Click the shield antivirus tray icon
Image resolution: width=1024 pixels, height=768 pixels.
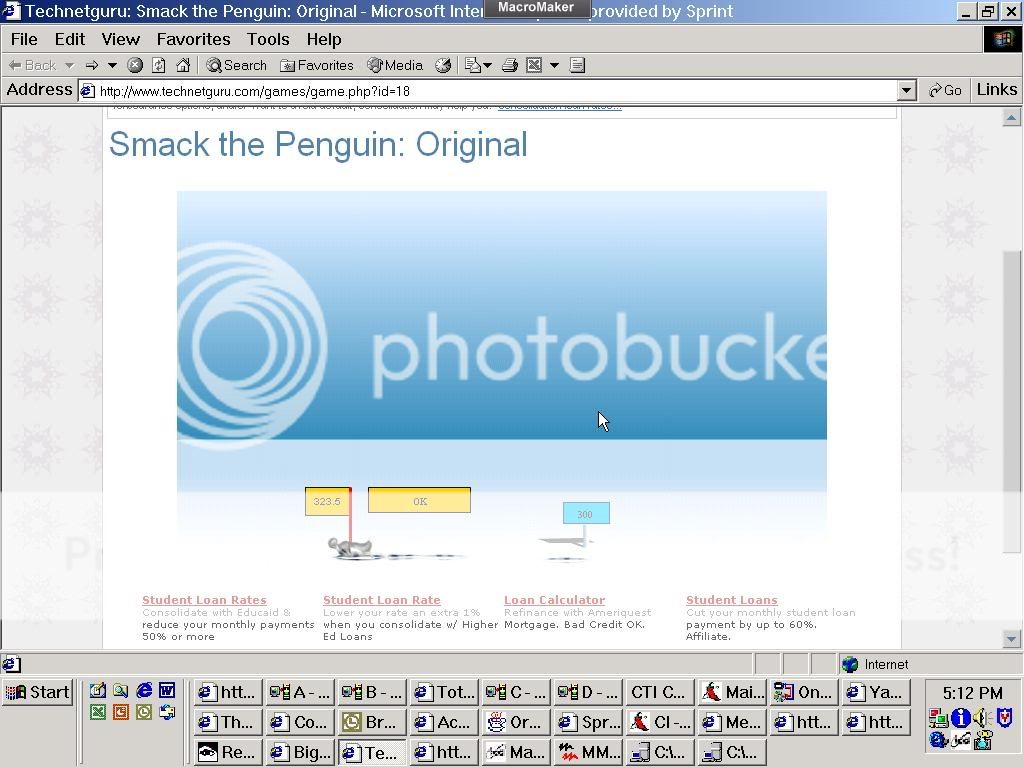[x=1004, y=718]
